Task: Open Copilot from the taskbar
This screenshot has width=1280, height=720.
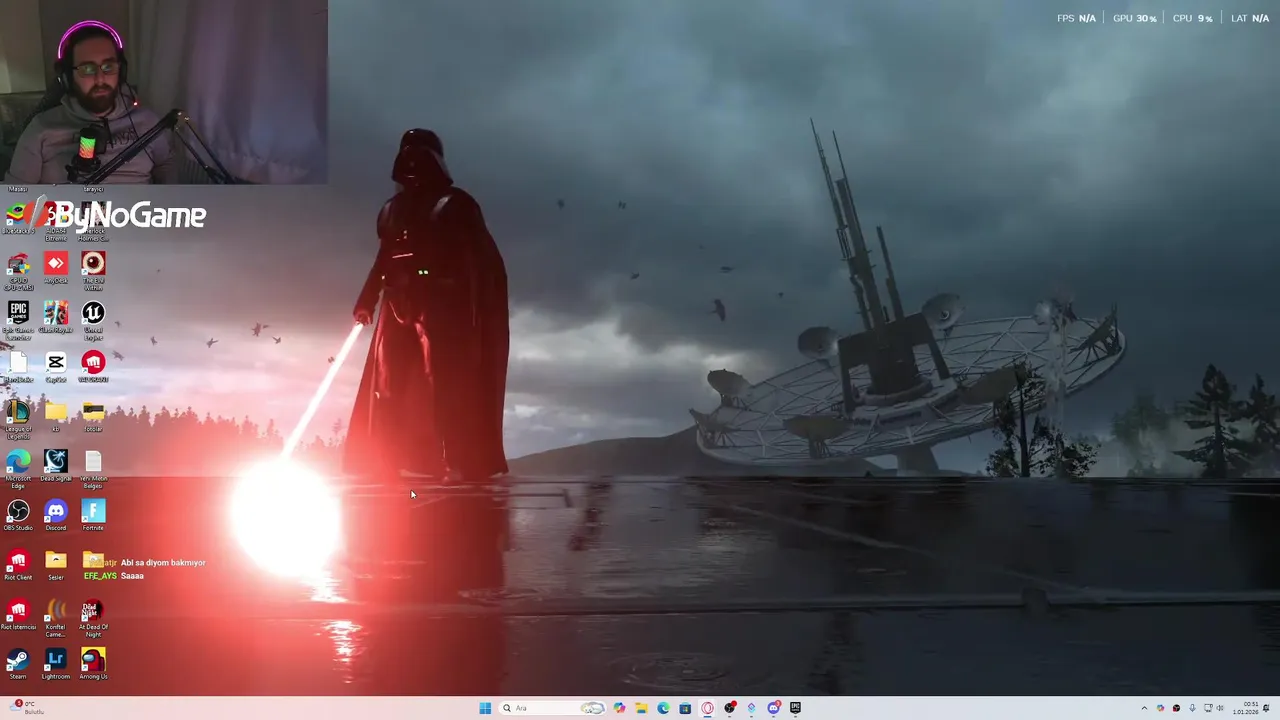Action: 620,708
